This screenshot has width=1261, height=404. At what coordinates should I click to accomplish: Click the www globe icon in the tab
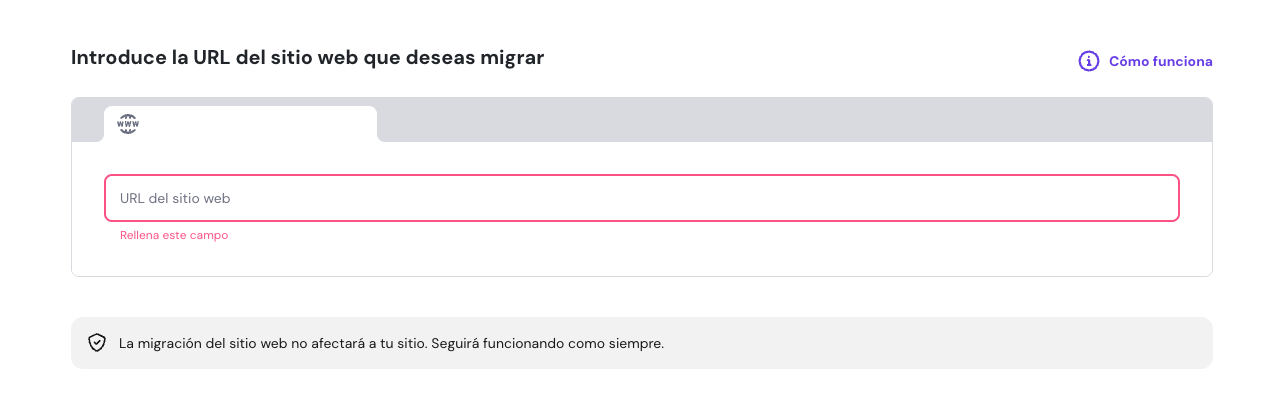(x=128, y=124)
